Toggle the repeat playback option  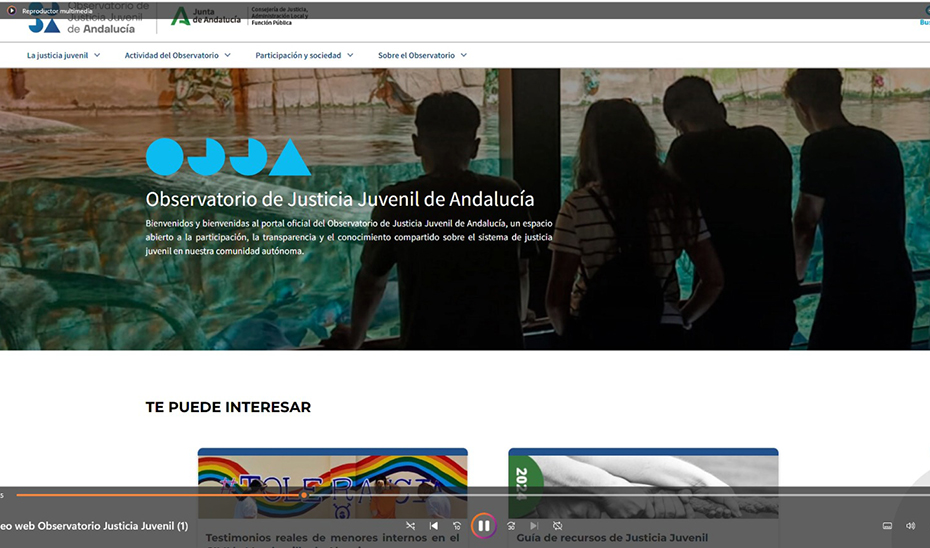pos(558,526)
